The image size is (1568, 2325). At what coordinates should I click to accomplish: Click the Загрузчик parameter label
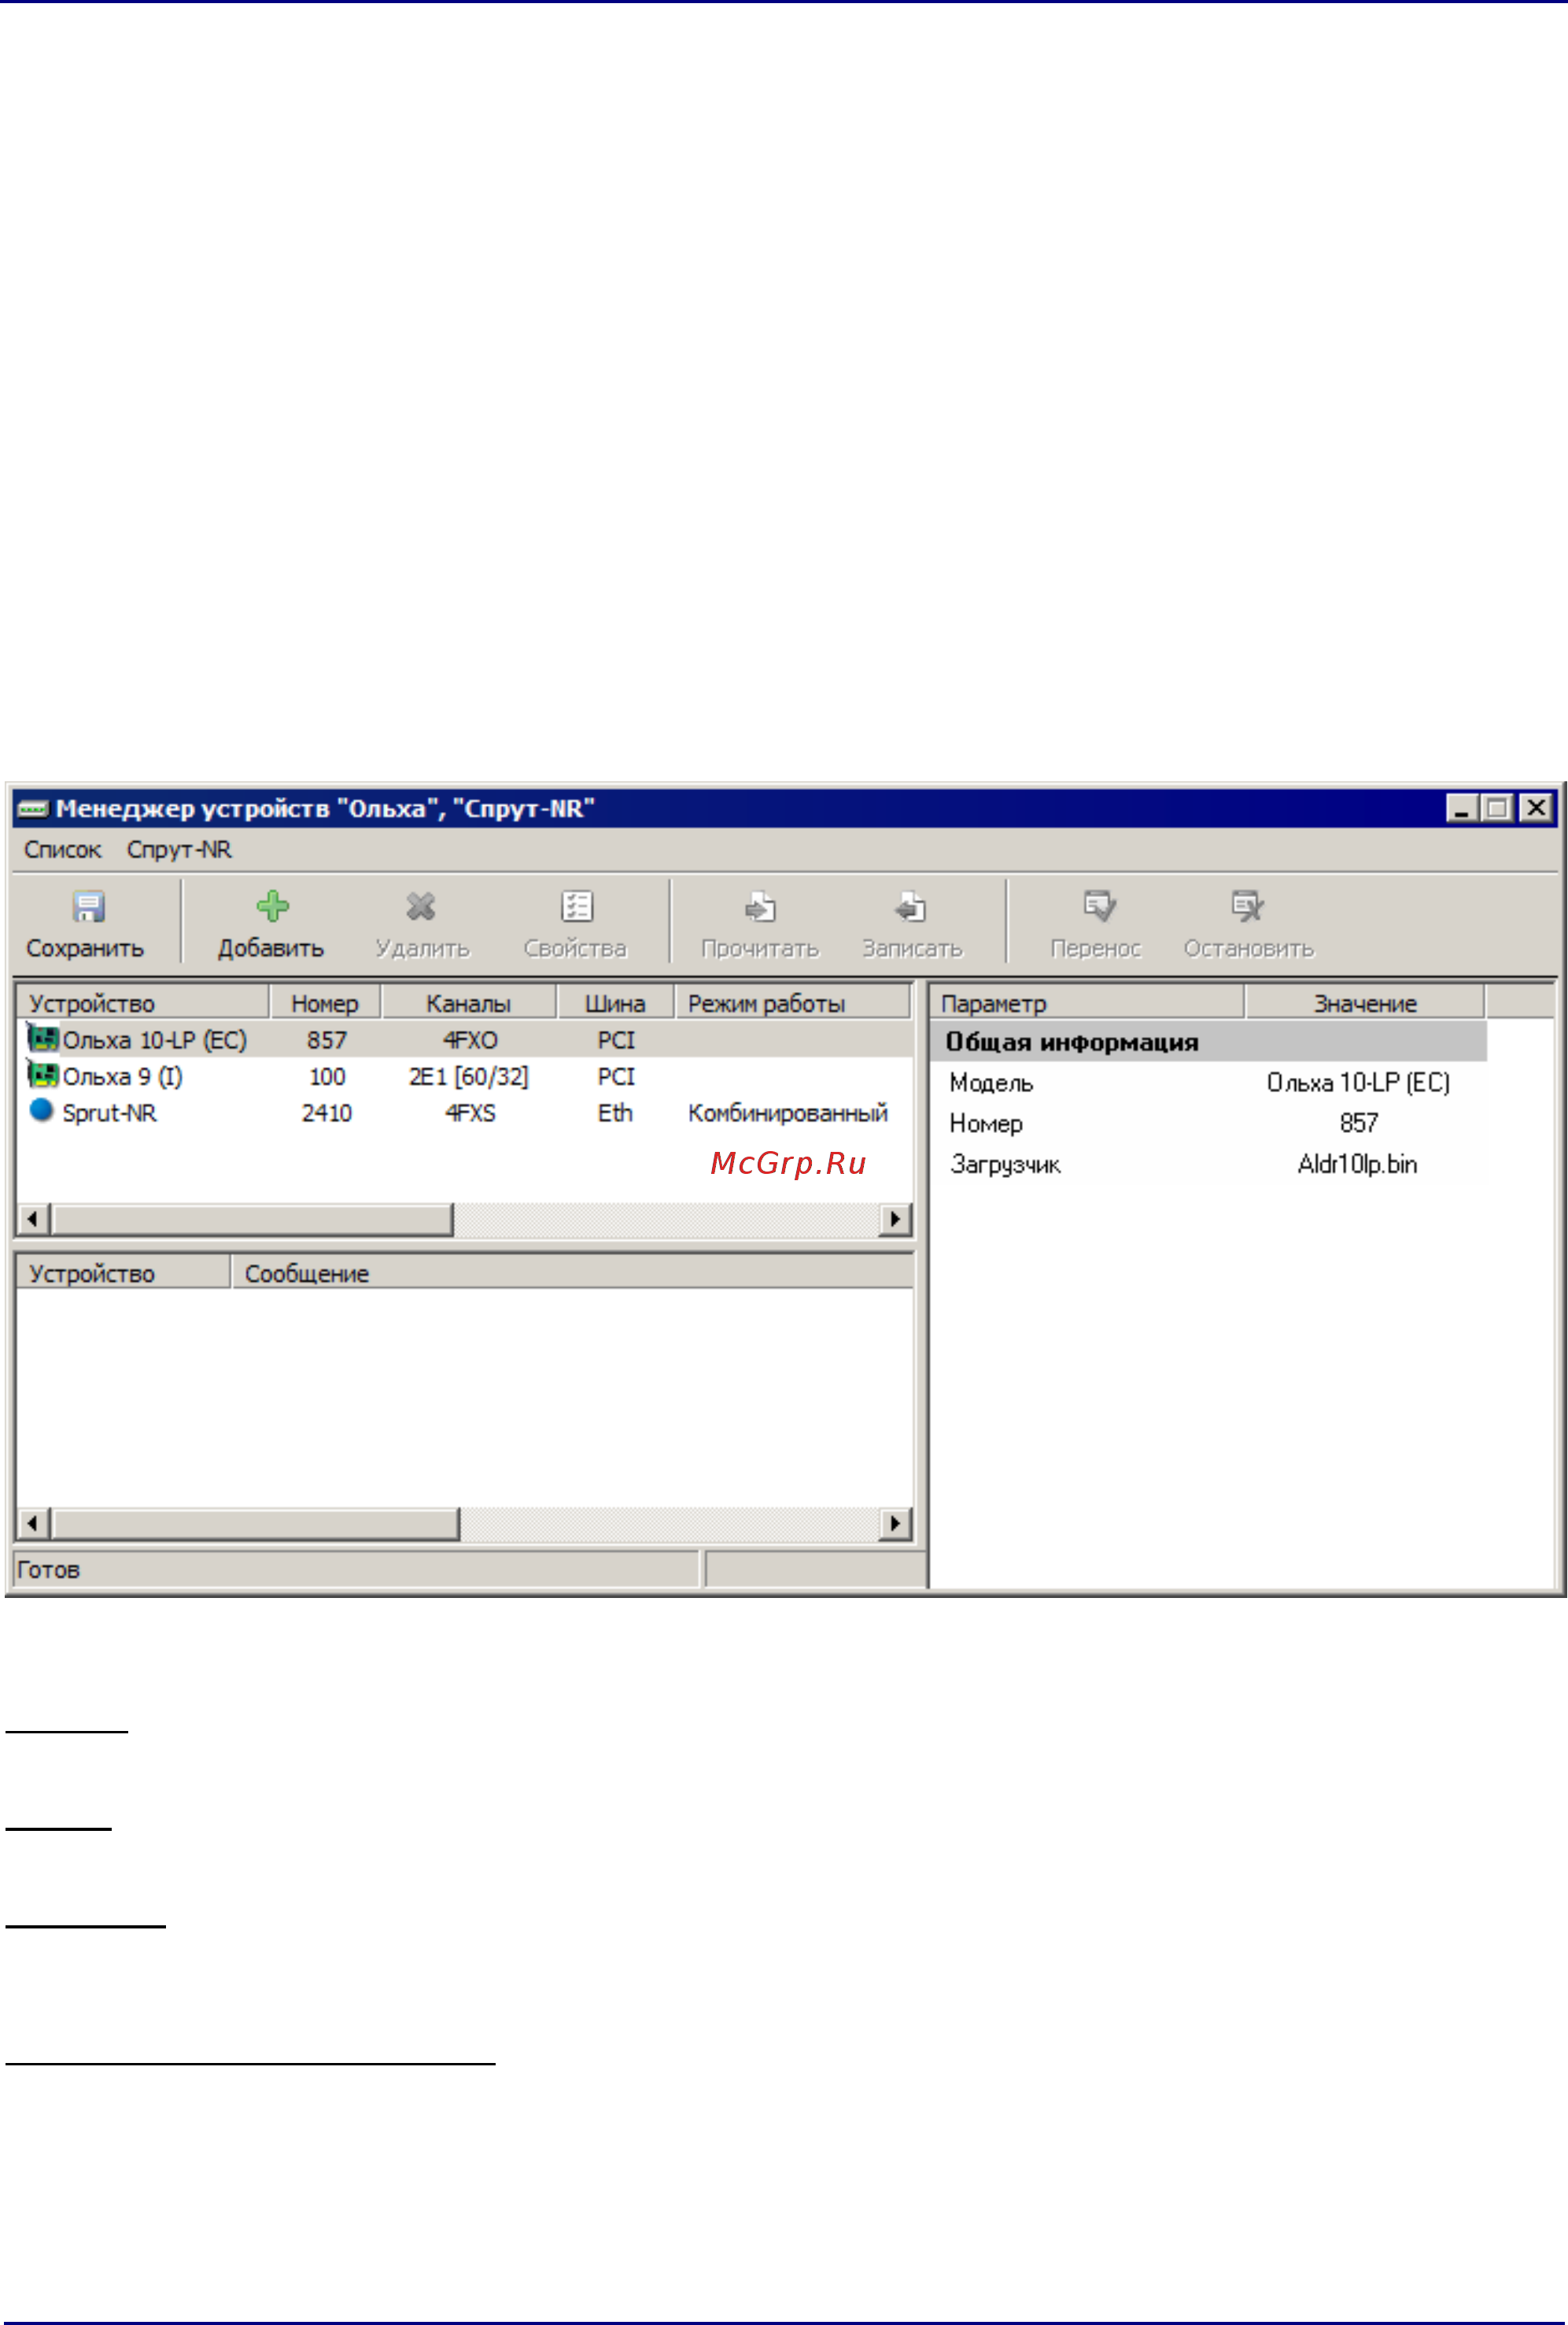[1005, 1165]
